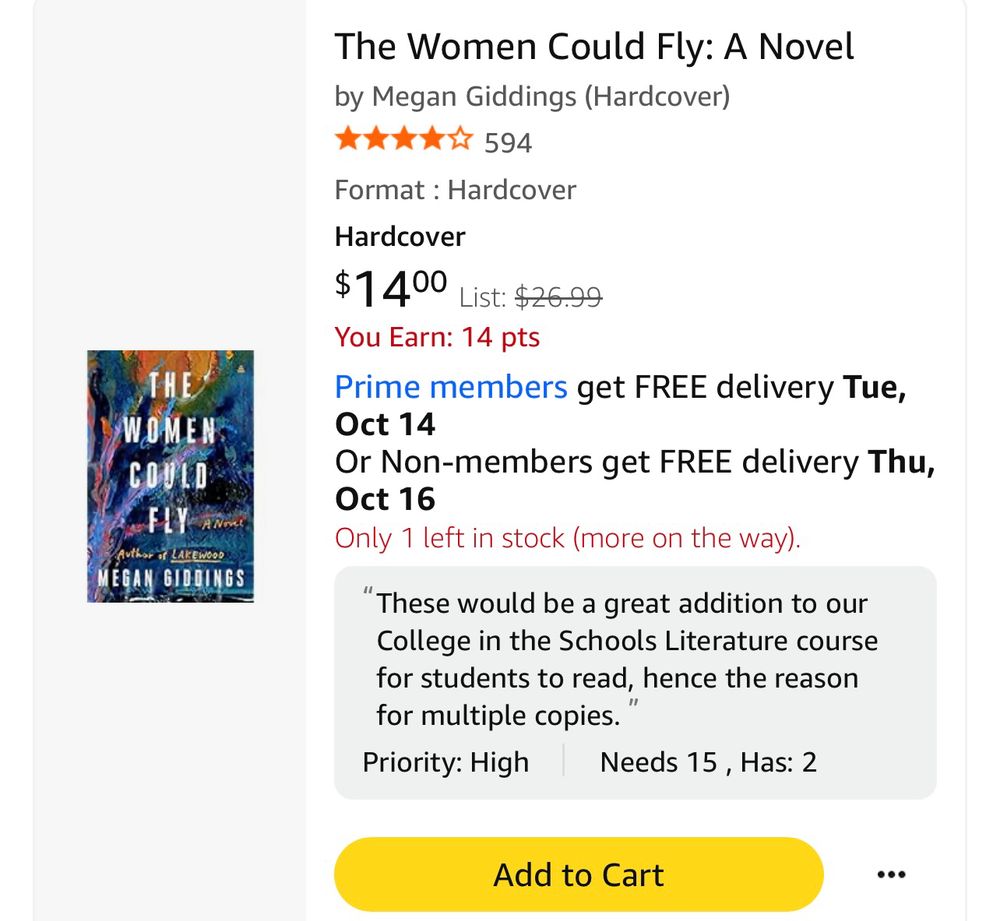This screenshot has height=921, width=1000.
Task: Click the Tue, Oct 14 delivery date
Action: pyautogui.click(x=621, y=406)
